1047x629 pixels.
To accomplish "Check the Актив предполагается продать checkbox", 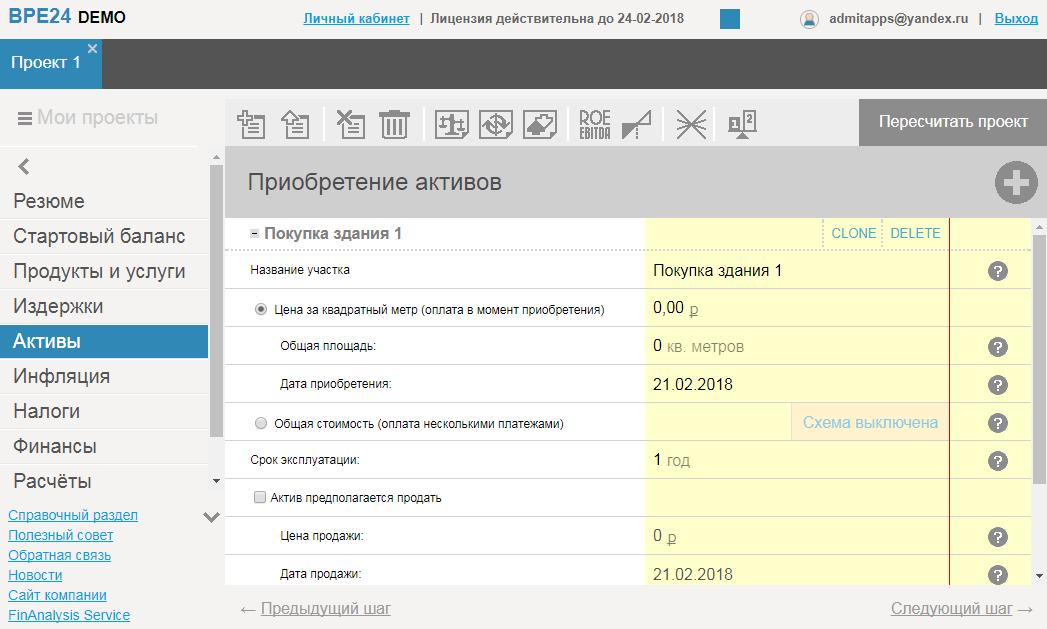I will tap(260, 497).
